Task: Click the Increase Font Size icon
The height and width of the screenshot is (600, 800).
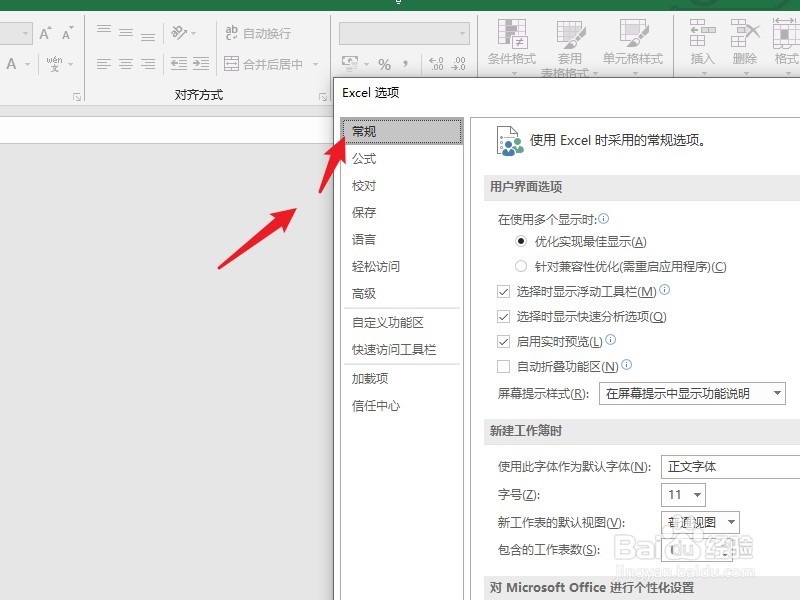Action: (45, 33)
